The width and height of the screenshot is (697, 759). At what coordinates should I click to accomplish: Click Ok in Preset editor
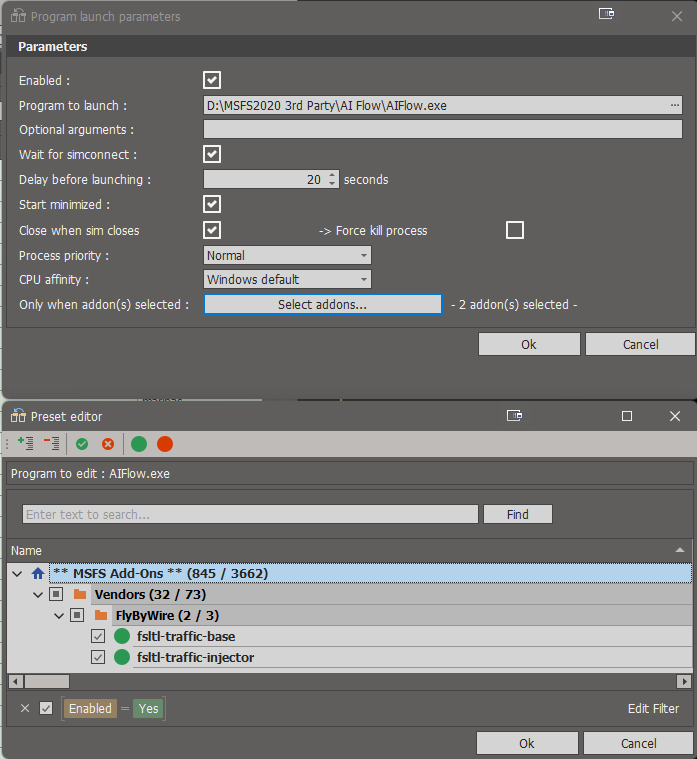tap(527, 743)
